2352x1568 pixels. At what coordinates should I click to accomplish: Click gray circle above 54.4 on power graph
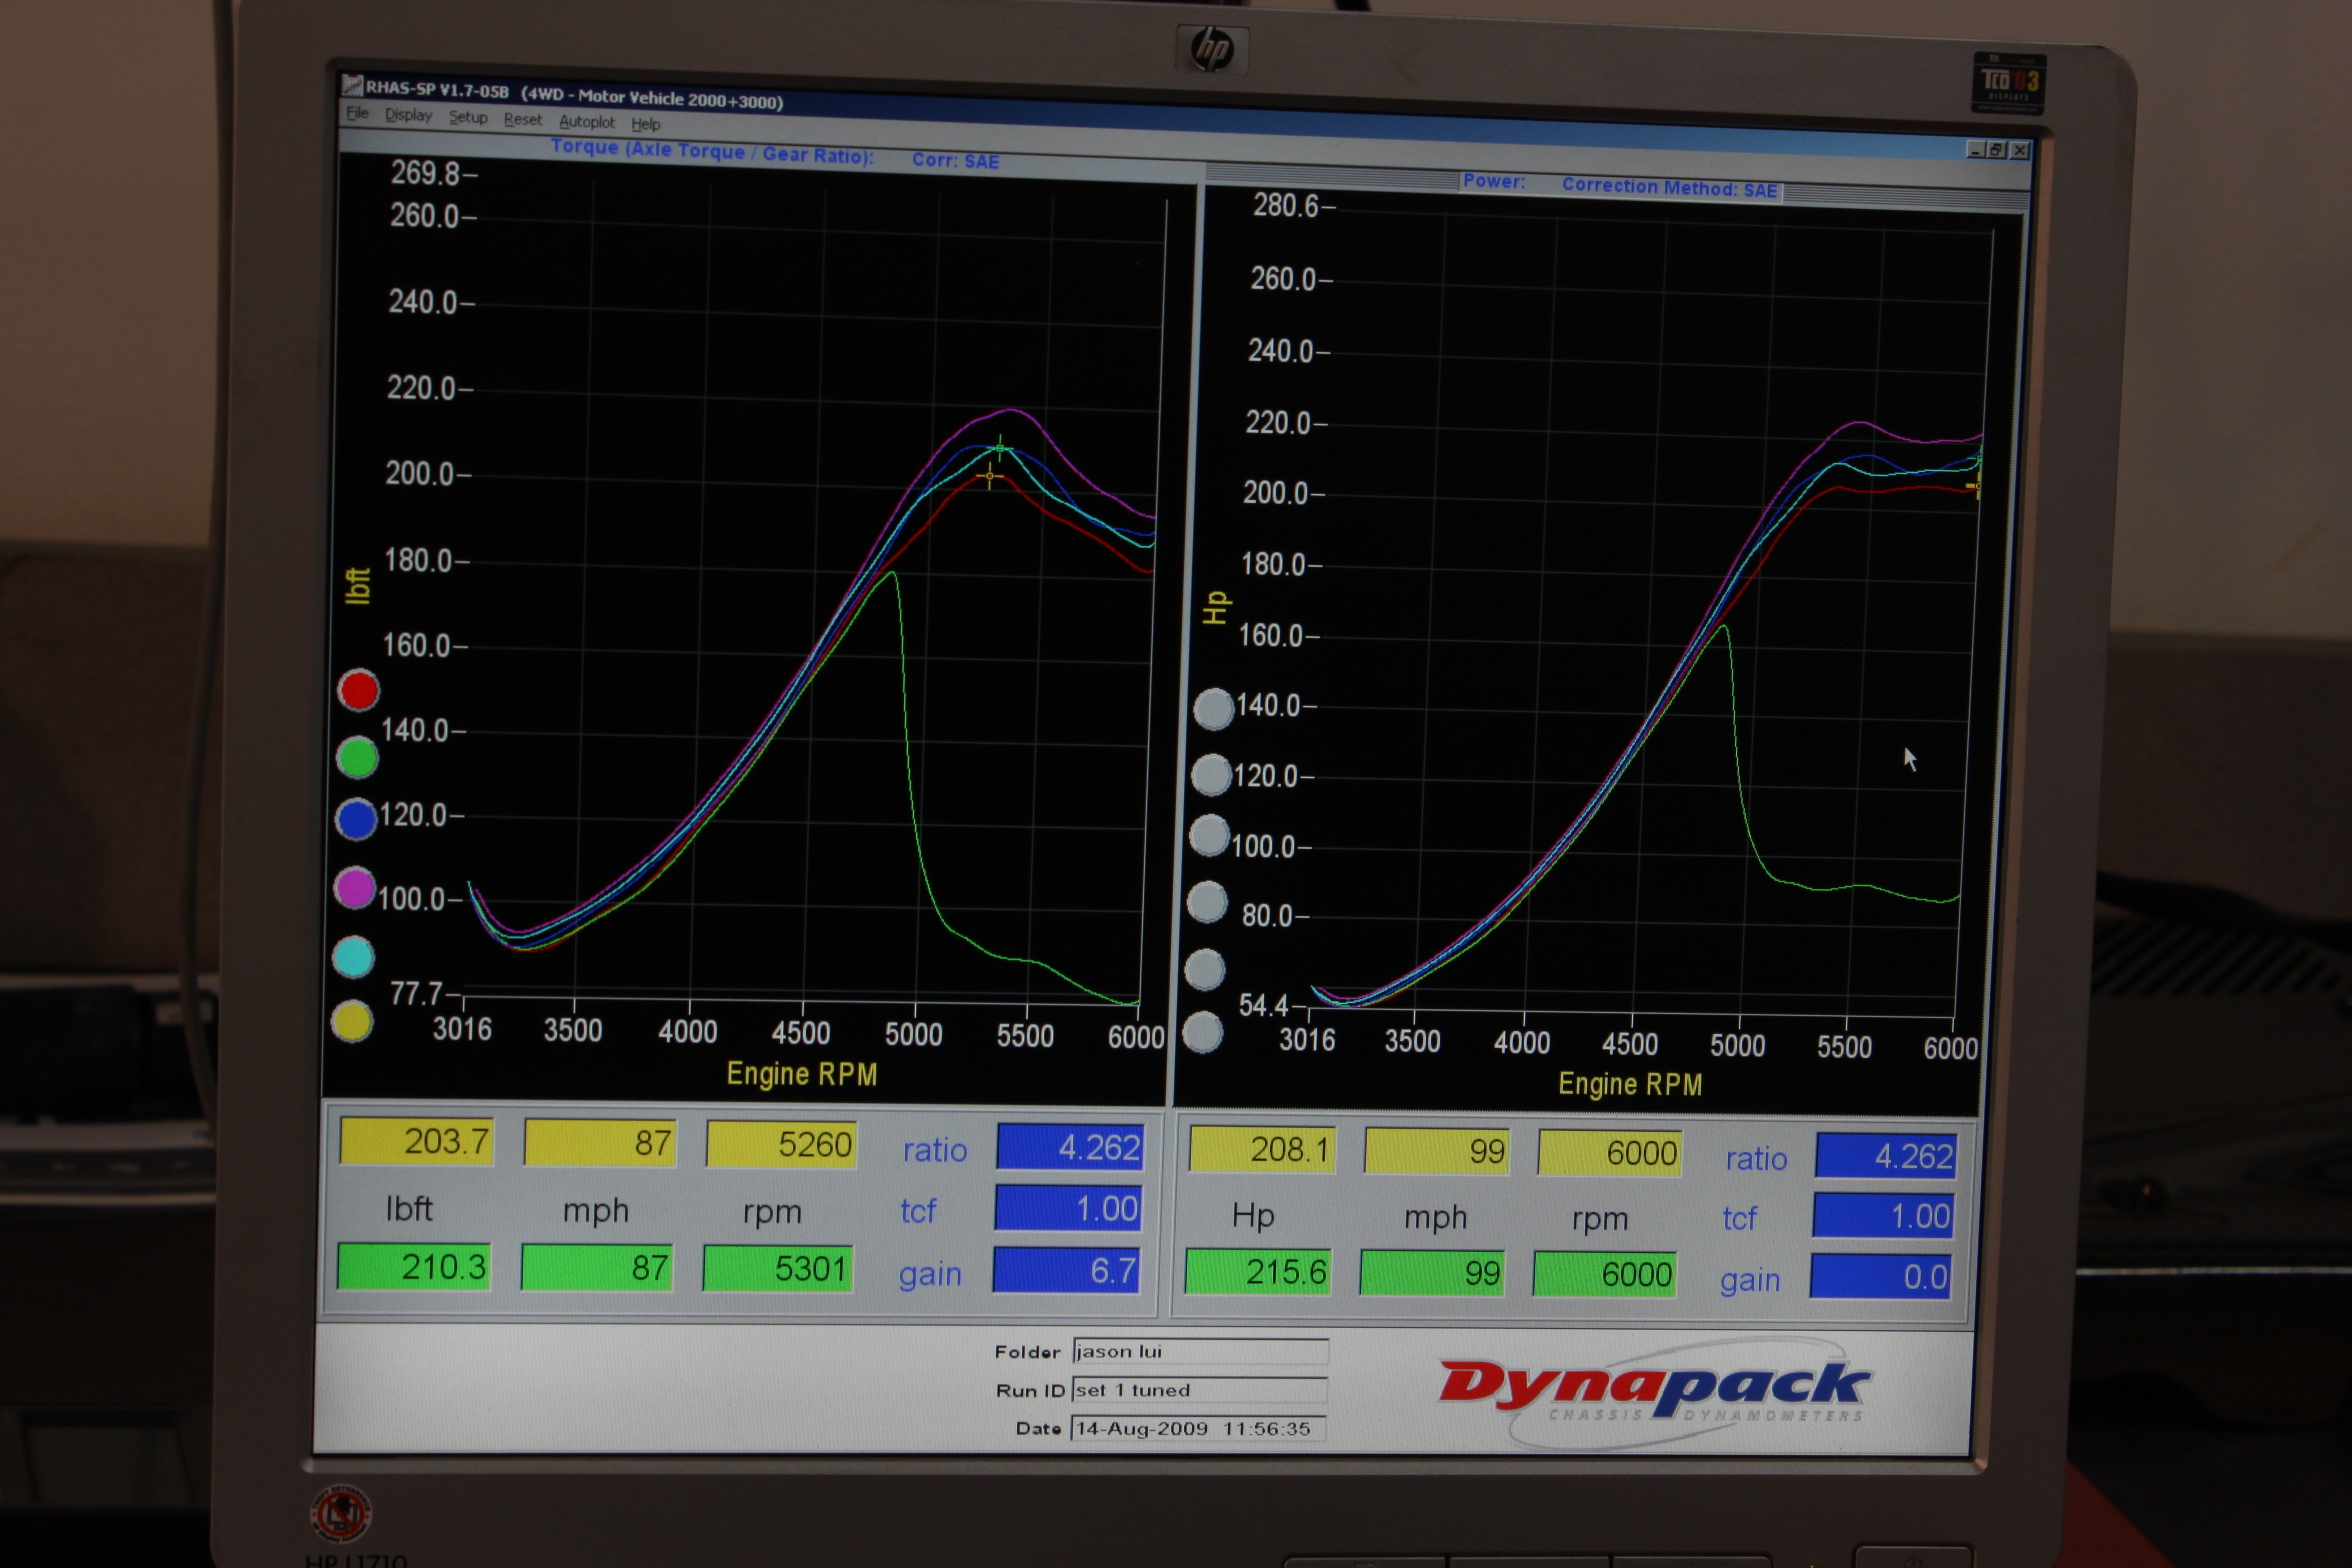pos(1205,969)
